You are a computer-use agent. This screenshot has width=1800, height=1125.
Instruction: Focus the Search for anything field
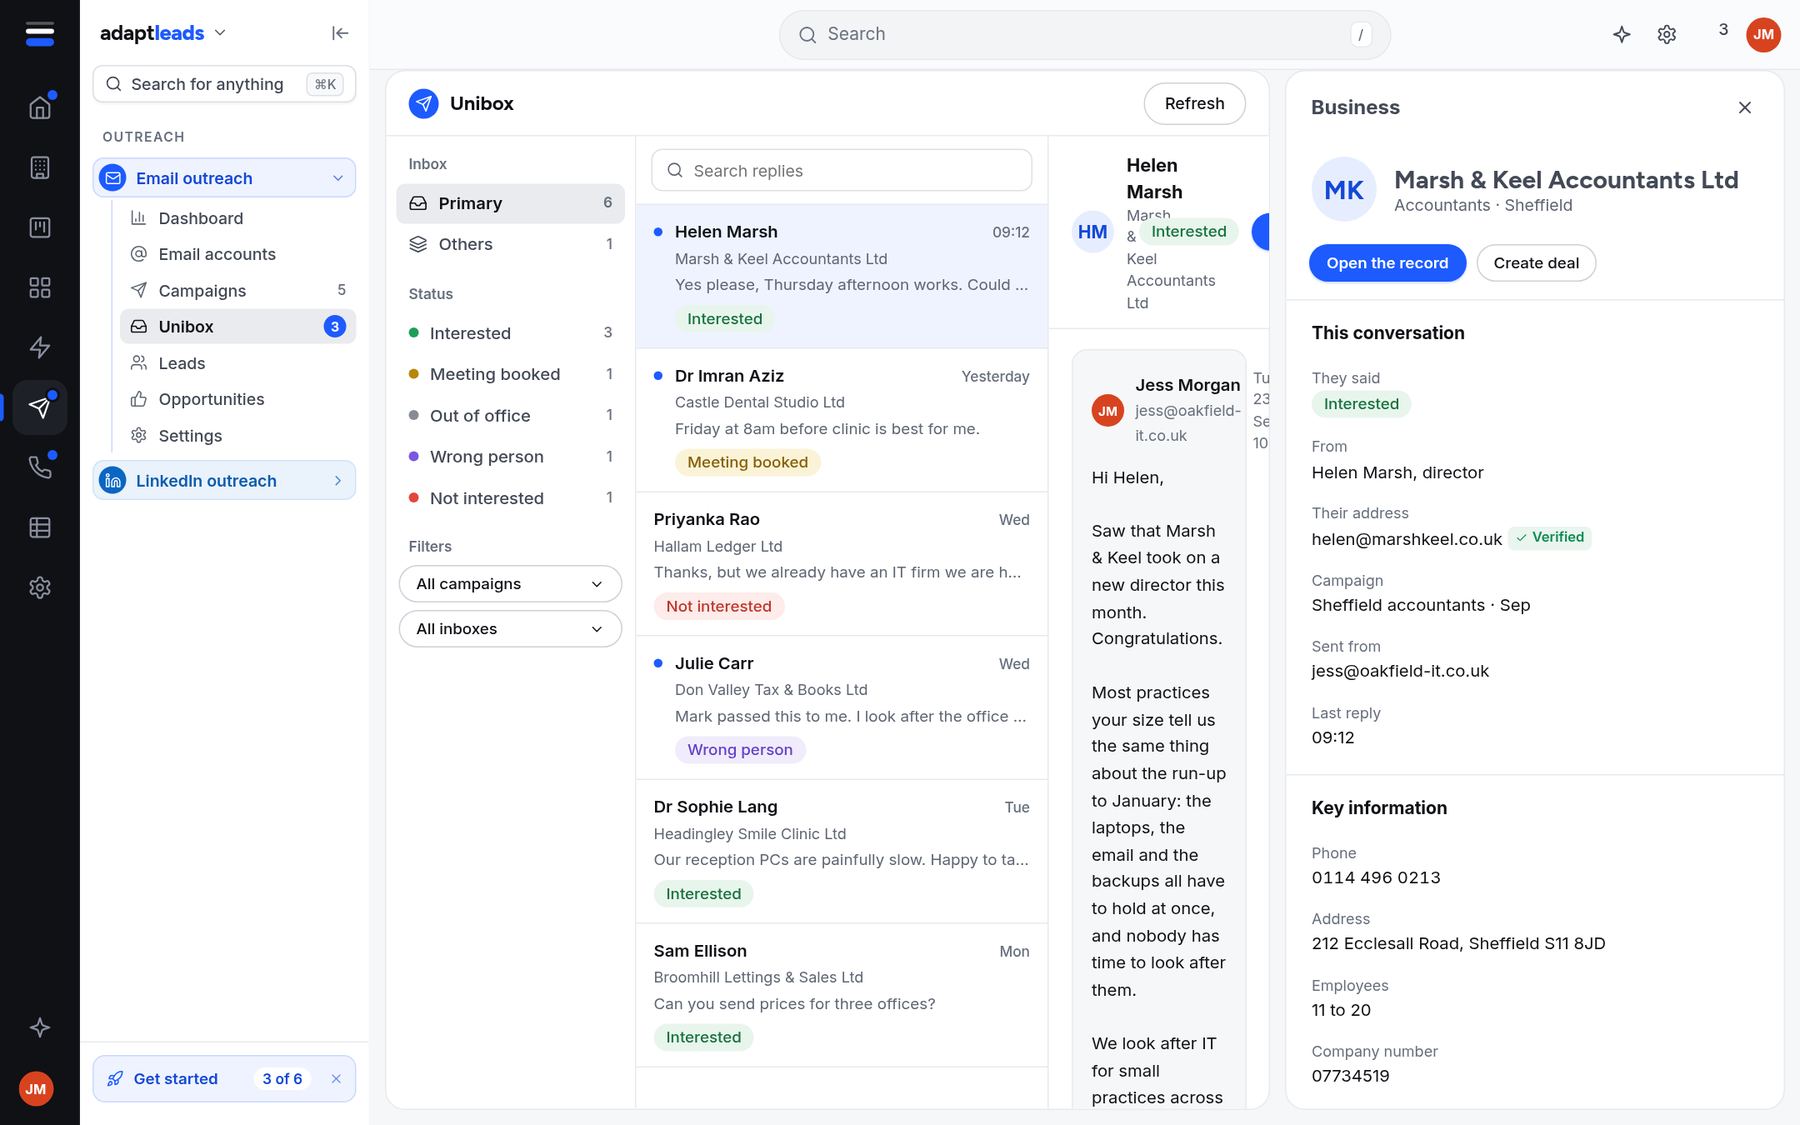224,84
